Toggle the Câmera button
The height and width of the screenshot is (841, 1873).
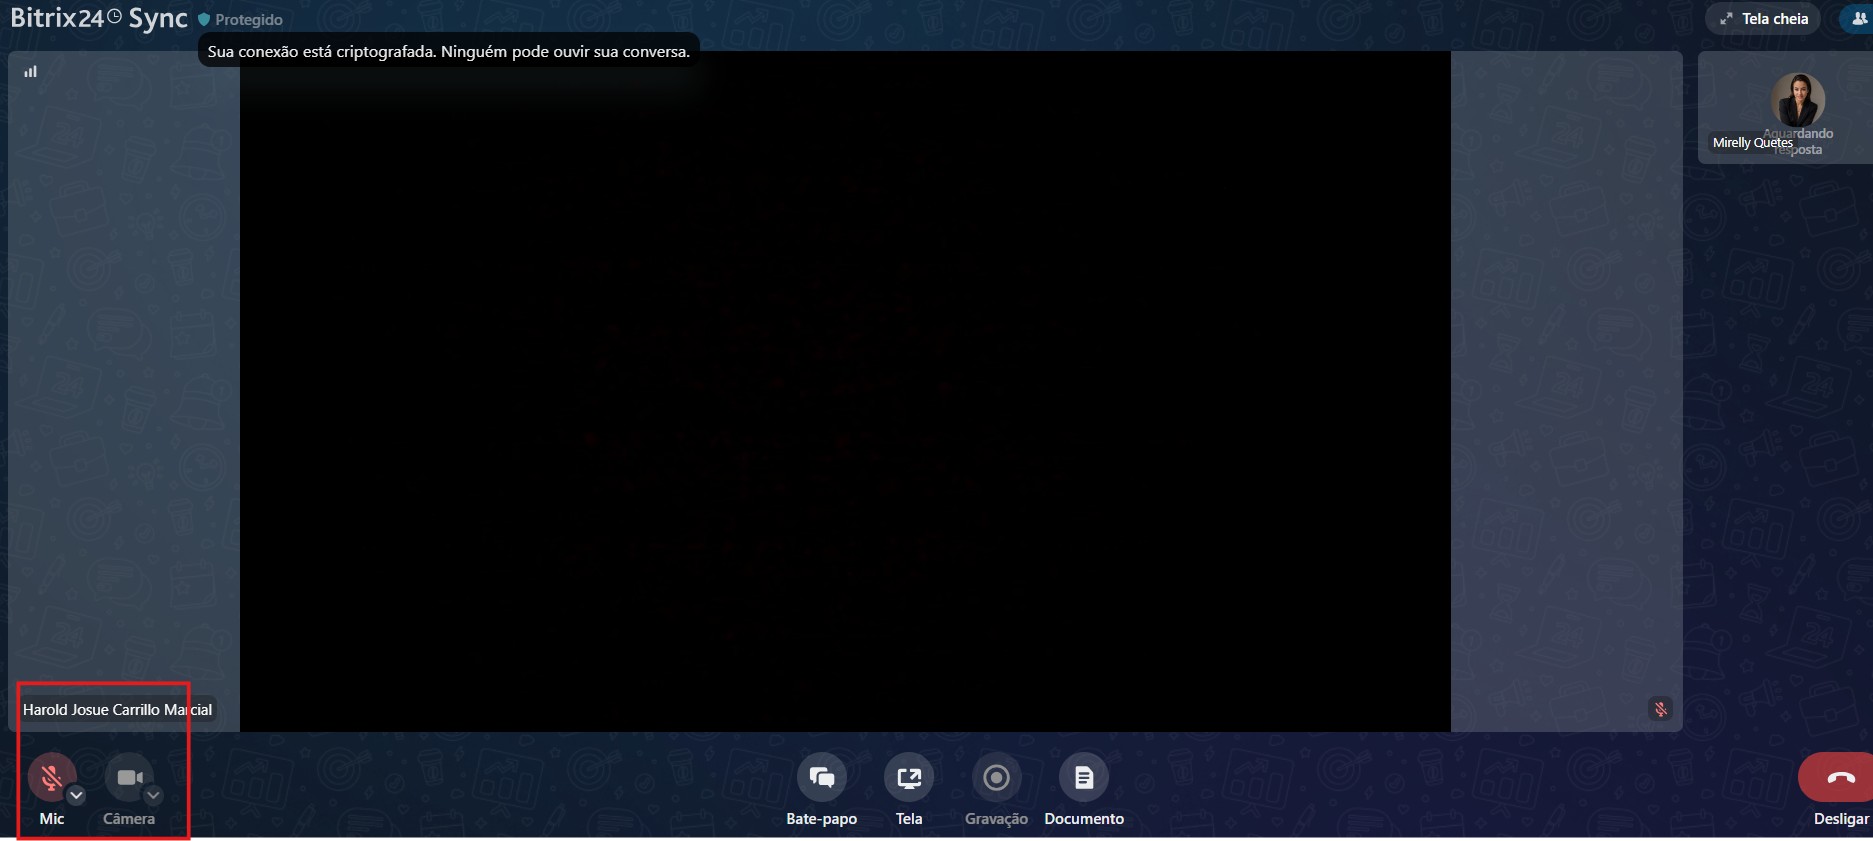click(128, 777)
